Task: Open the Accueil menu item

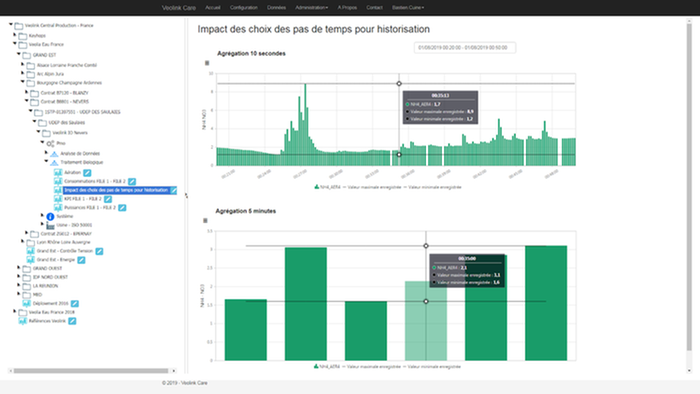Action: click(213, 8)
